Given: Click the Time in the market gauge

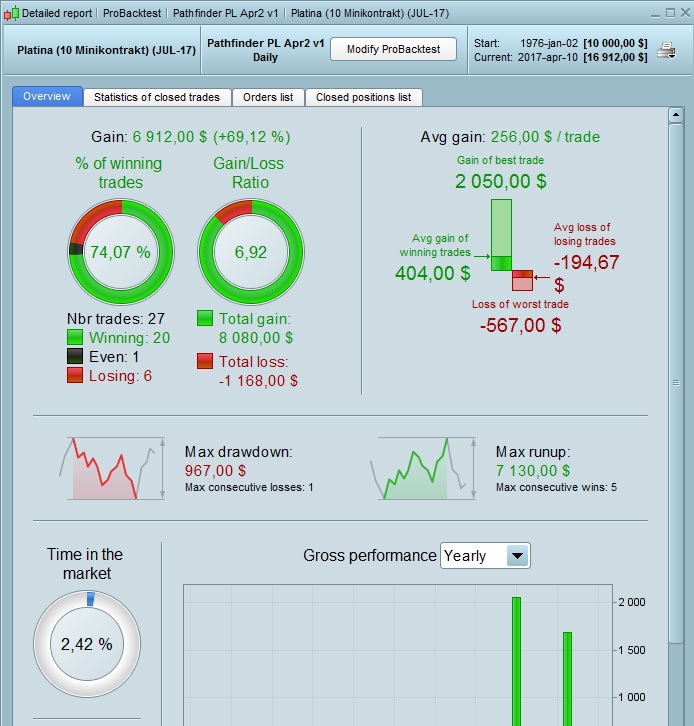Looking at the screenshot, I should [87, 644].
